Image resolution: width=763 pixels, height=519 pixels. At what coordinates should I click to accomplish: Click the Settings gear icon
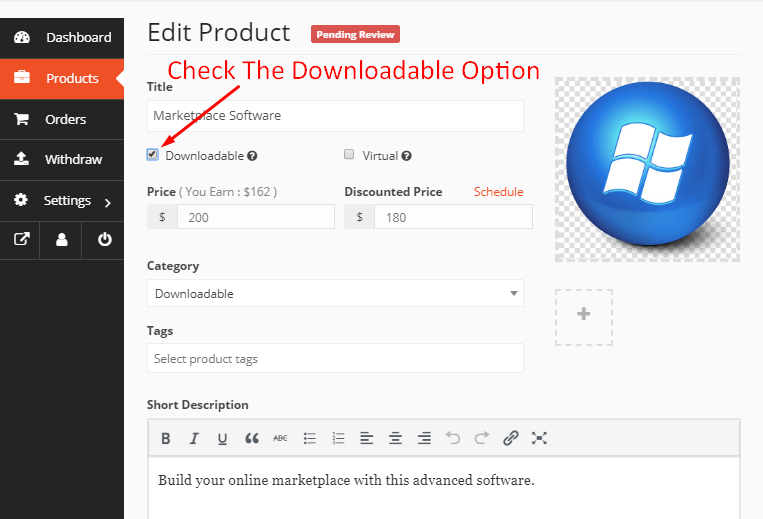(21, 200)
